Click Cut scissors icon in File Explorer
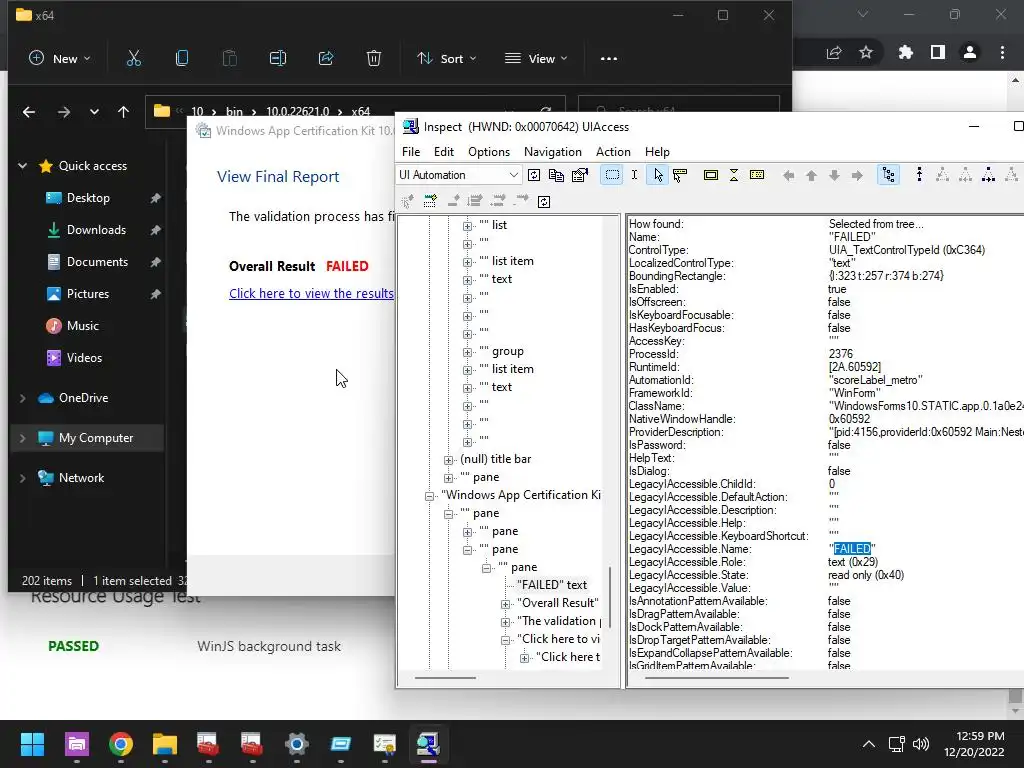The image size is (1024, 768). click(x=134, y=58)
